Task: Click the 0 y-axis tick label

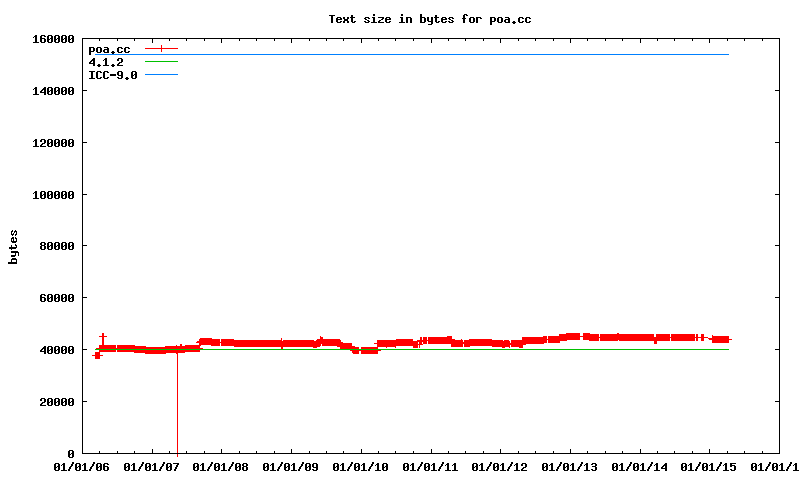Action: (70, 454)
